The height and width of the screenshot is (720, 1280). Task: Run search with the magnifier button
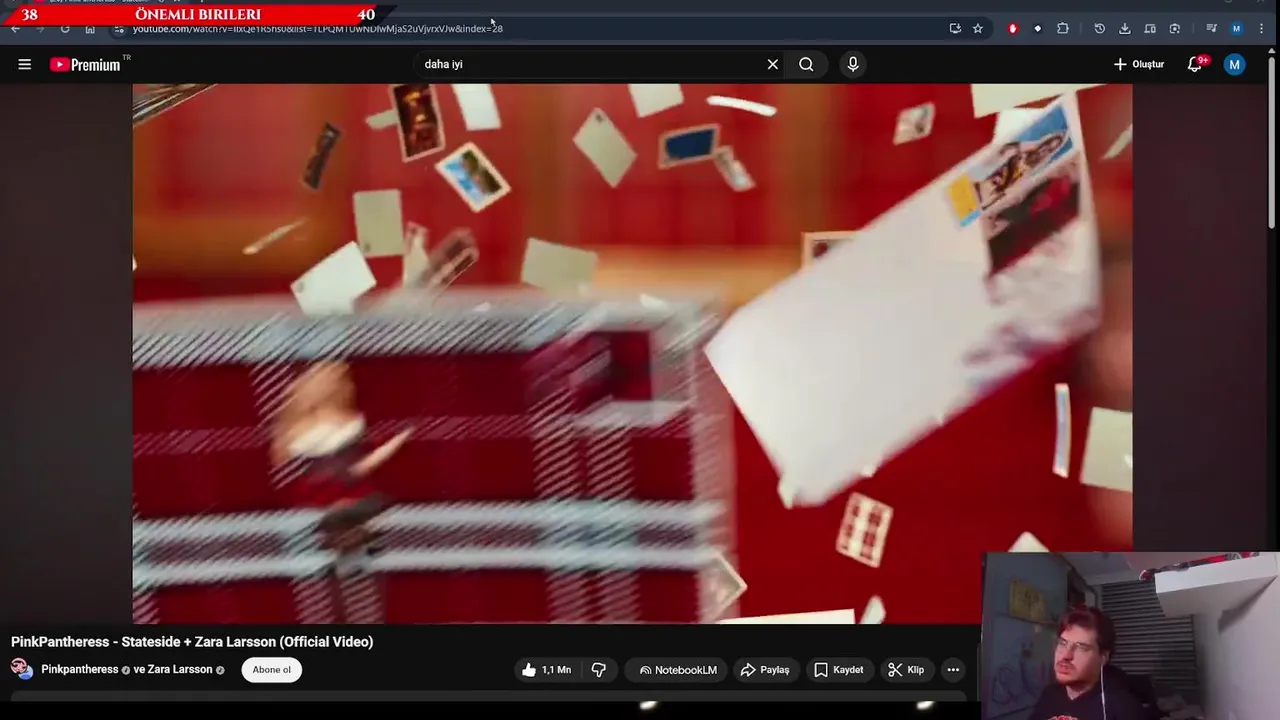pyautogui.click(x=806, y=64)
